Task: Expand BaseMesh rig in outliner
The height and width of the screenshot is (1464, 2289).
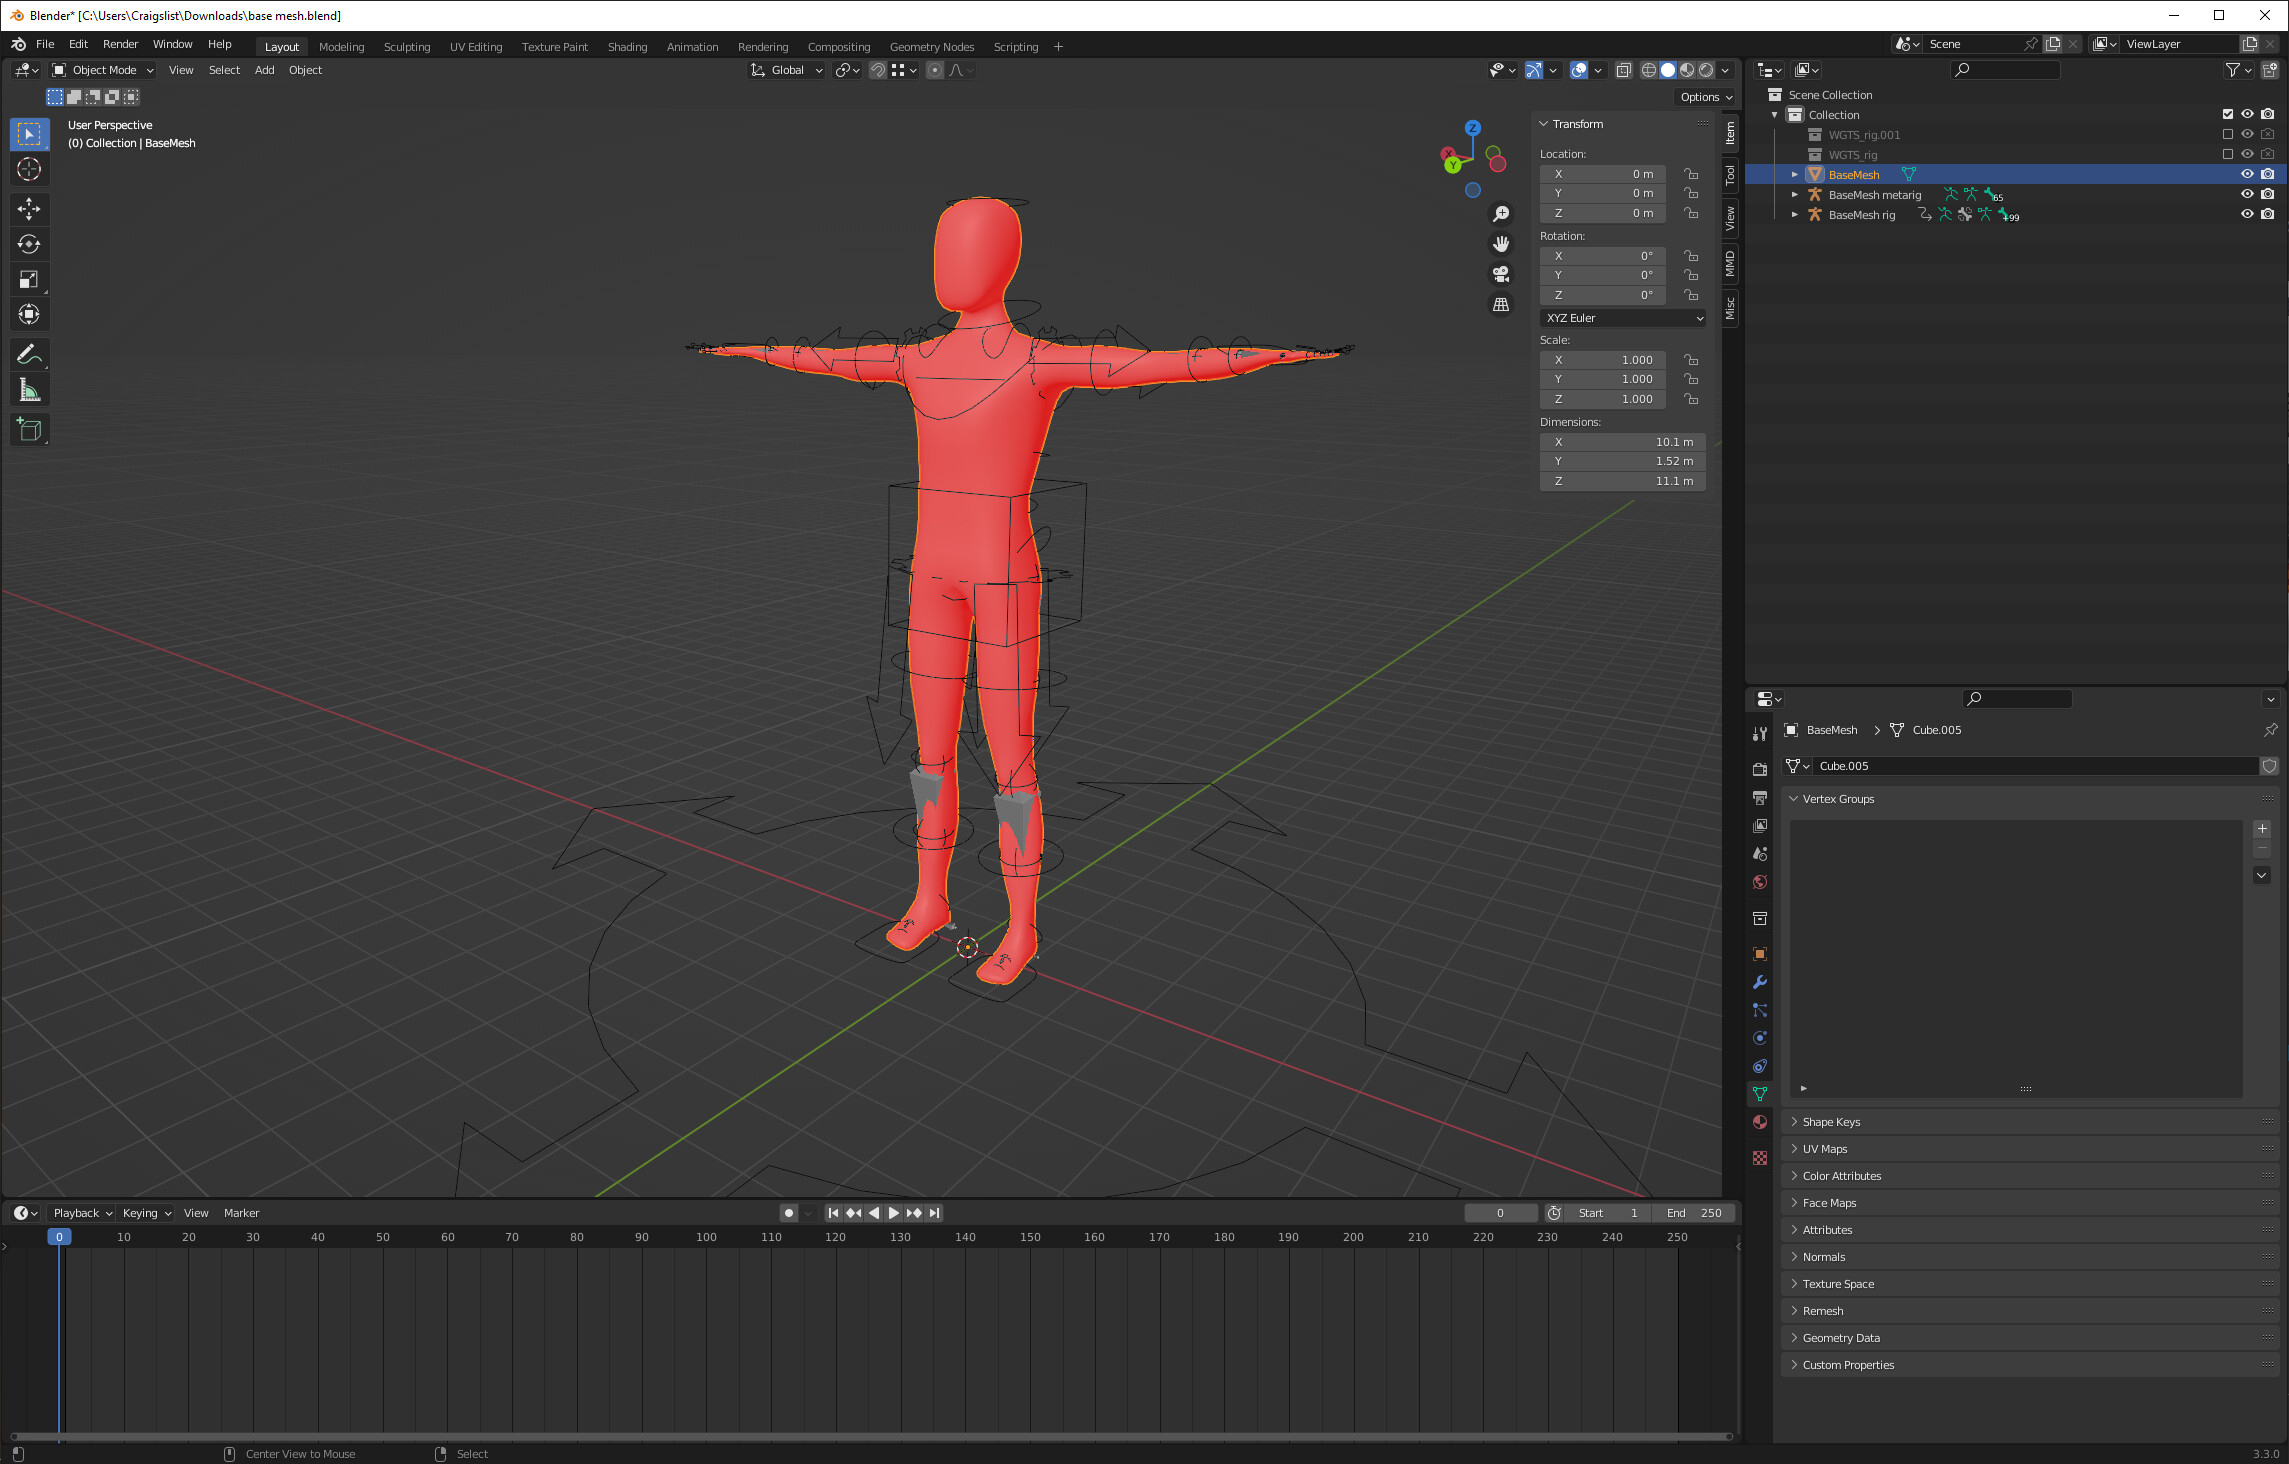Action: (1794, 215)
